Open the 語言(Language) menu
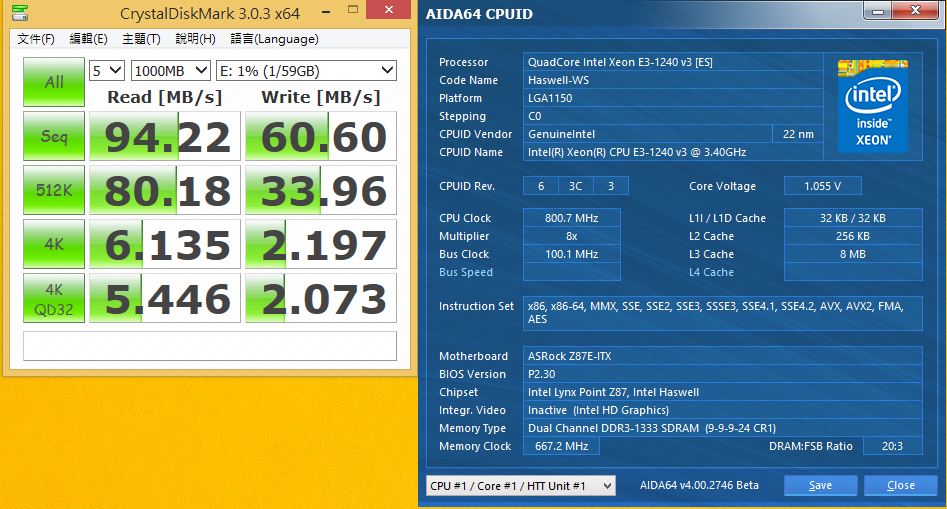The width and height of the screenshot is (947, 509). 274,39
